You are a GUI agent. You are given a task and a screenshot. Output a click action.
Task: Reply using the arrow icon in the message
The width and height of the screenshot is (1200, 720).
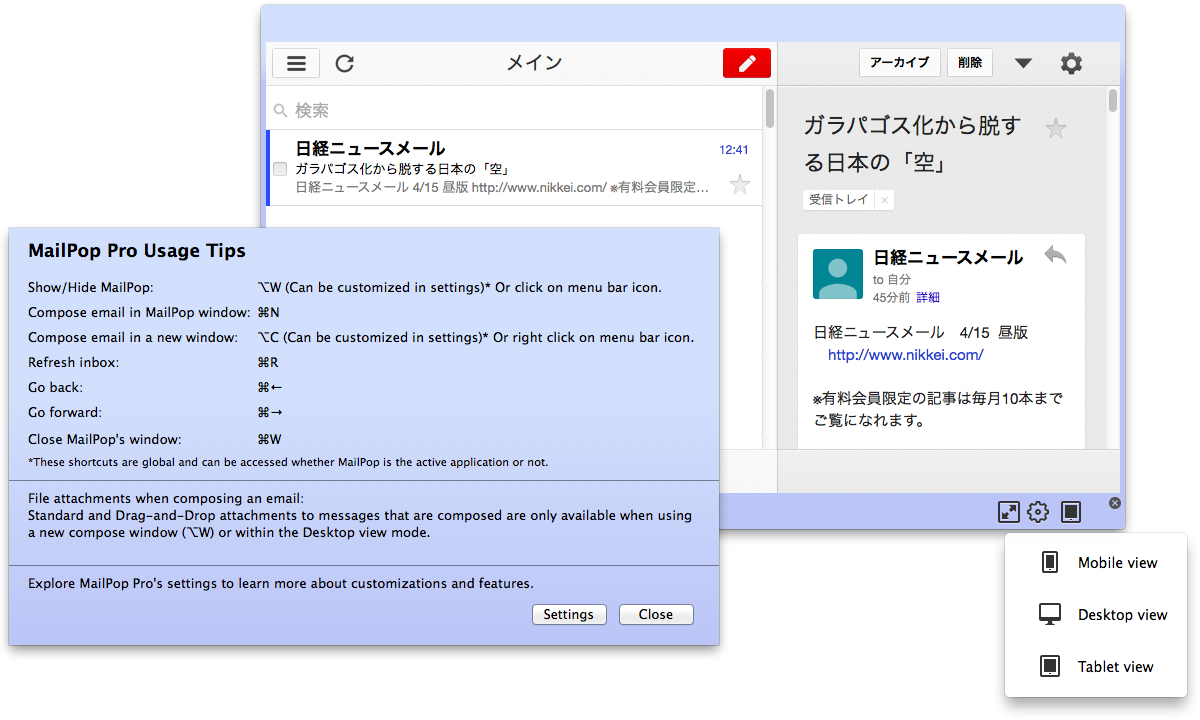1055,254
